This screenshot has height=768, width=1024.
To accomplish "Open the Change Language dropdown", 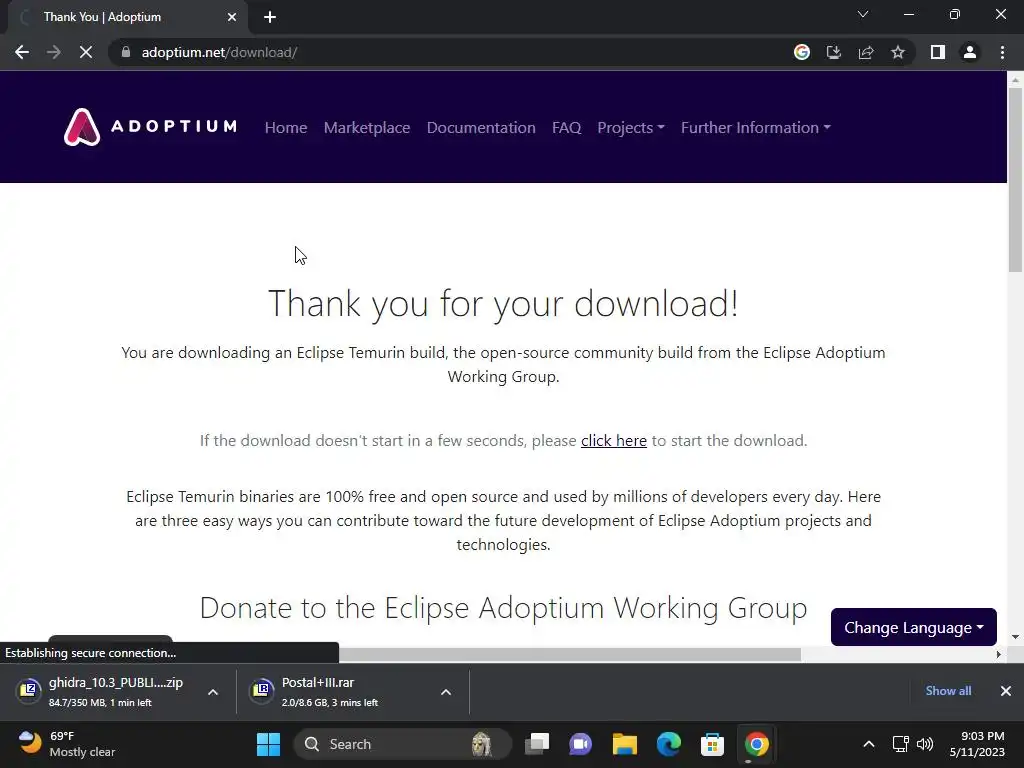I will click(x=914, y=627).
